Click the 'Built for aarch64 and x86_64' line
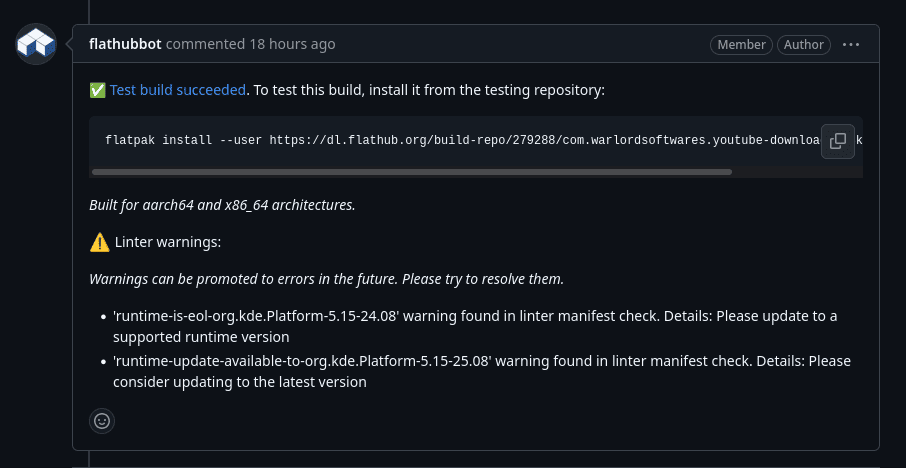The height and width of the screenshot is (468, 906). (x=222, y=205)
